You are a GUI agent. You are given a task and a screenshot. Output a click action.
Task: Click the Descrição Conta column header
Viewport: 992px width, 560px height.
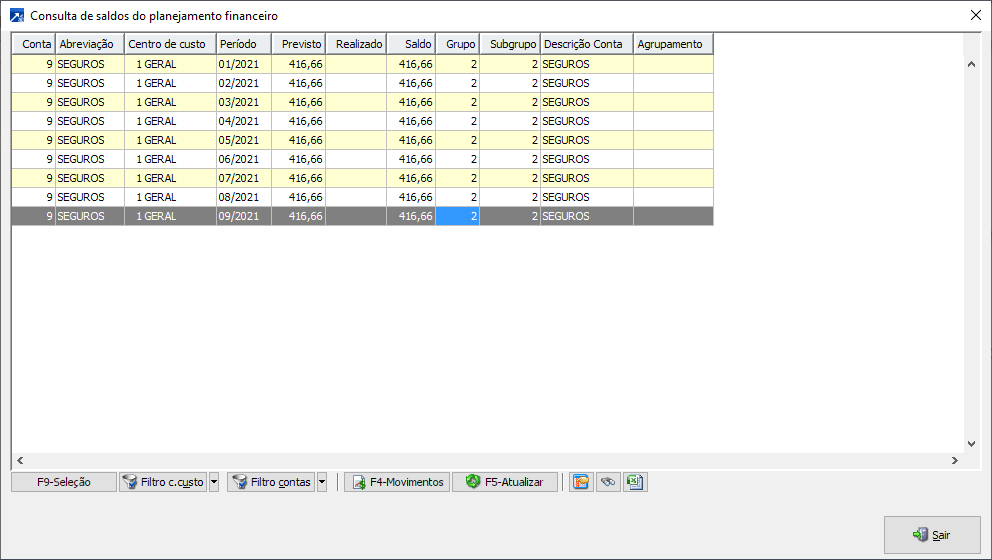(x=586, y=44)
